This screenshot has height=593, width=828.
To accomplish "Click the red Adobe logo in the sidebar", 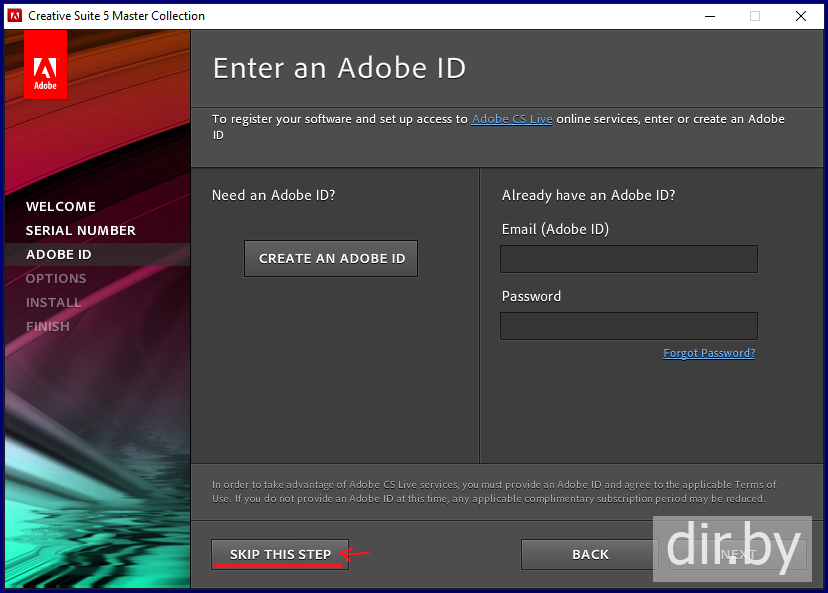I will click(x=45, y=65).
